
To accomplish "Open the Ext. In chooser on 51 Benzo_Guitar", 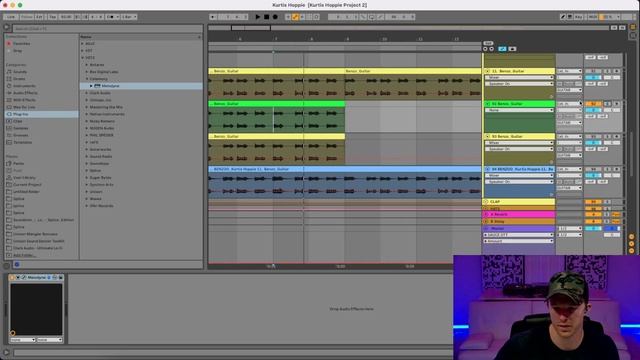I will (x=569, y=104).
